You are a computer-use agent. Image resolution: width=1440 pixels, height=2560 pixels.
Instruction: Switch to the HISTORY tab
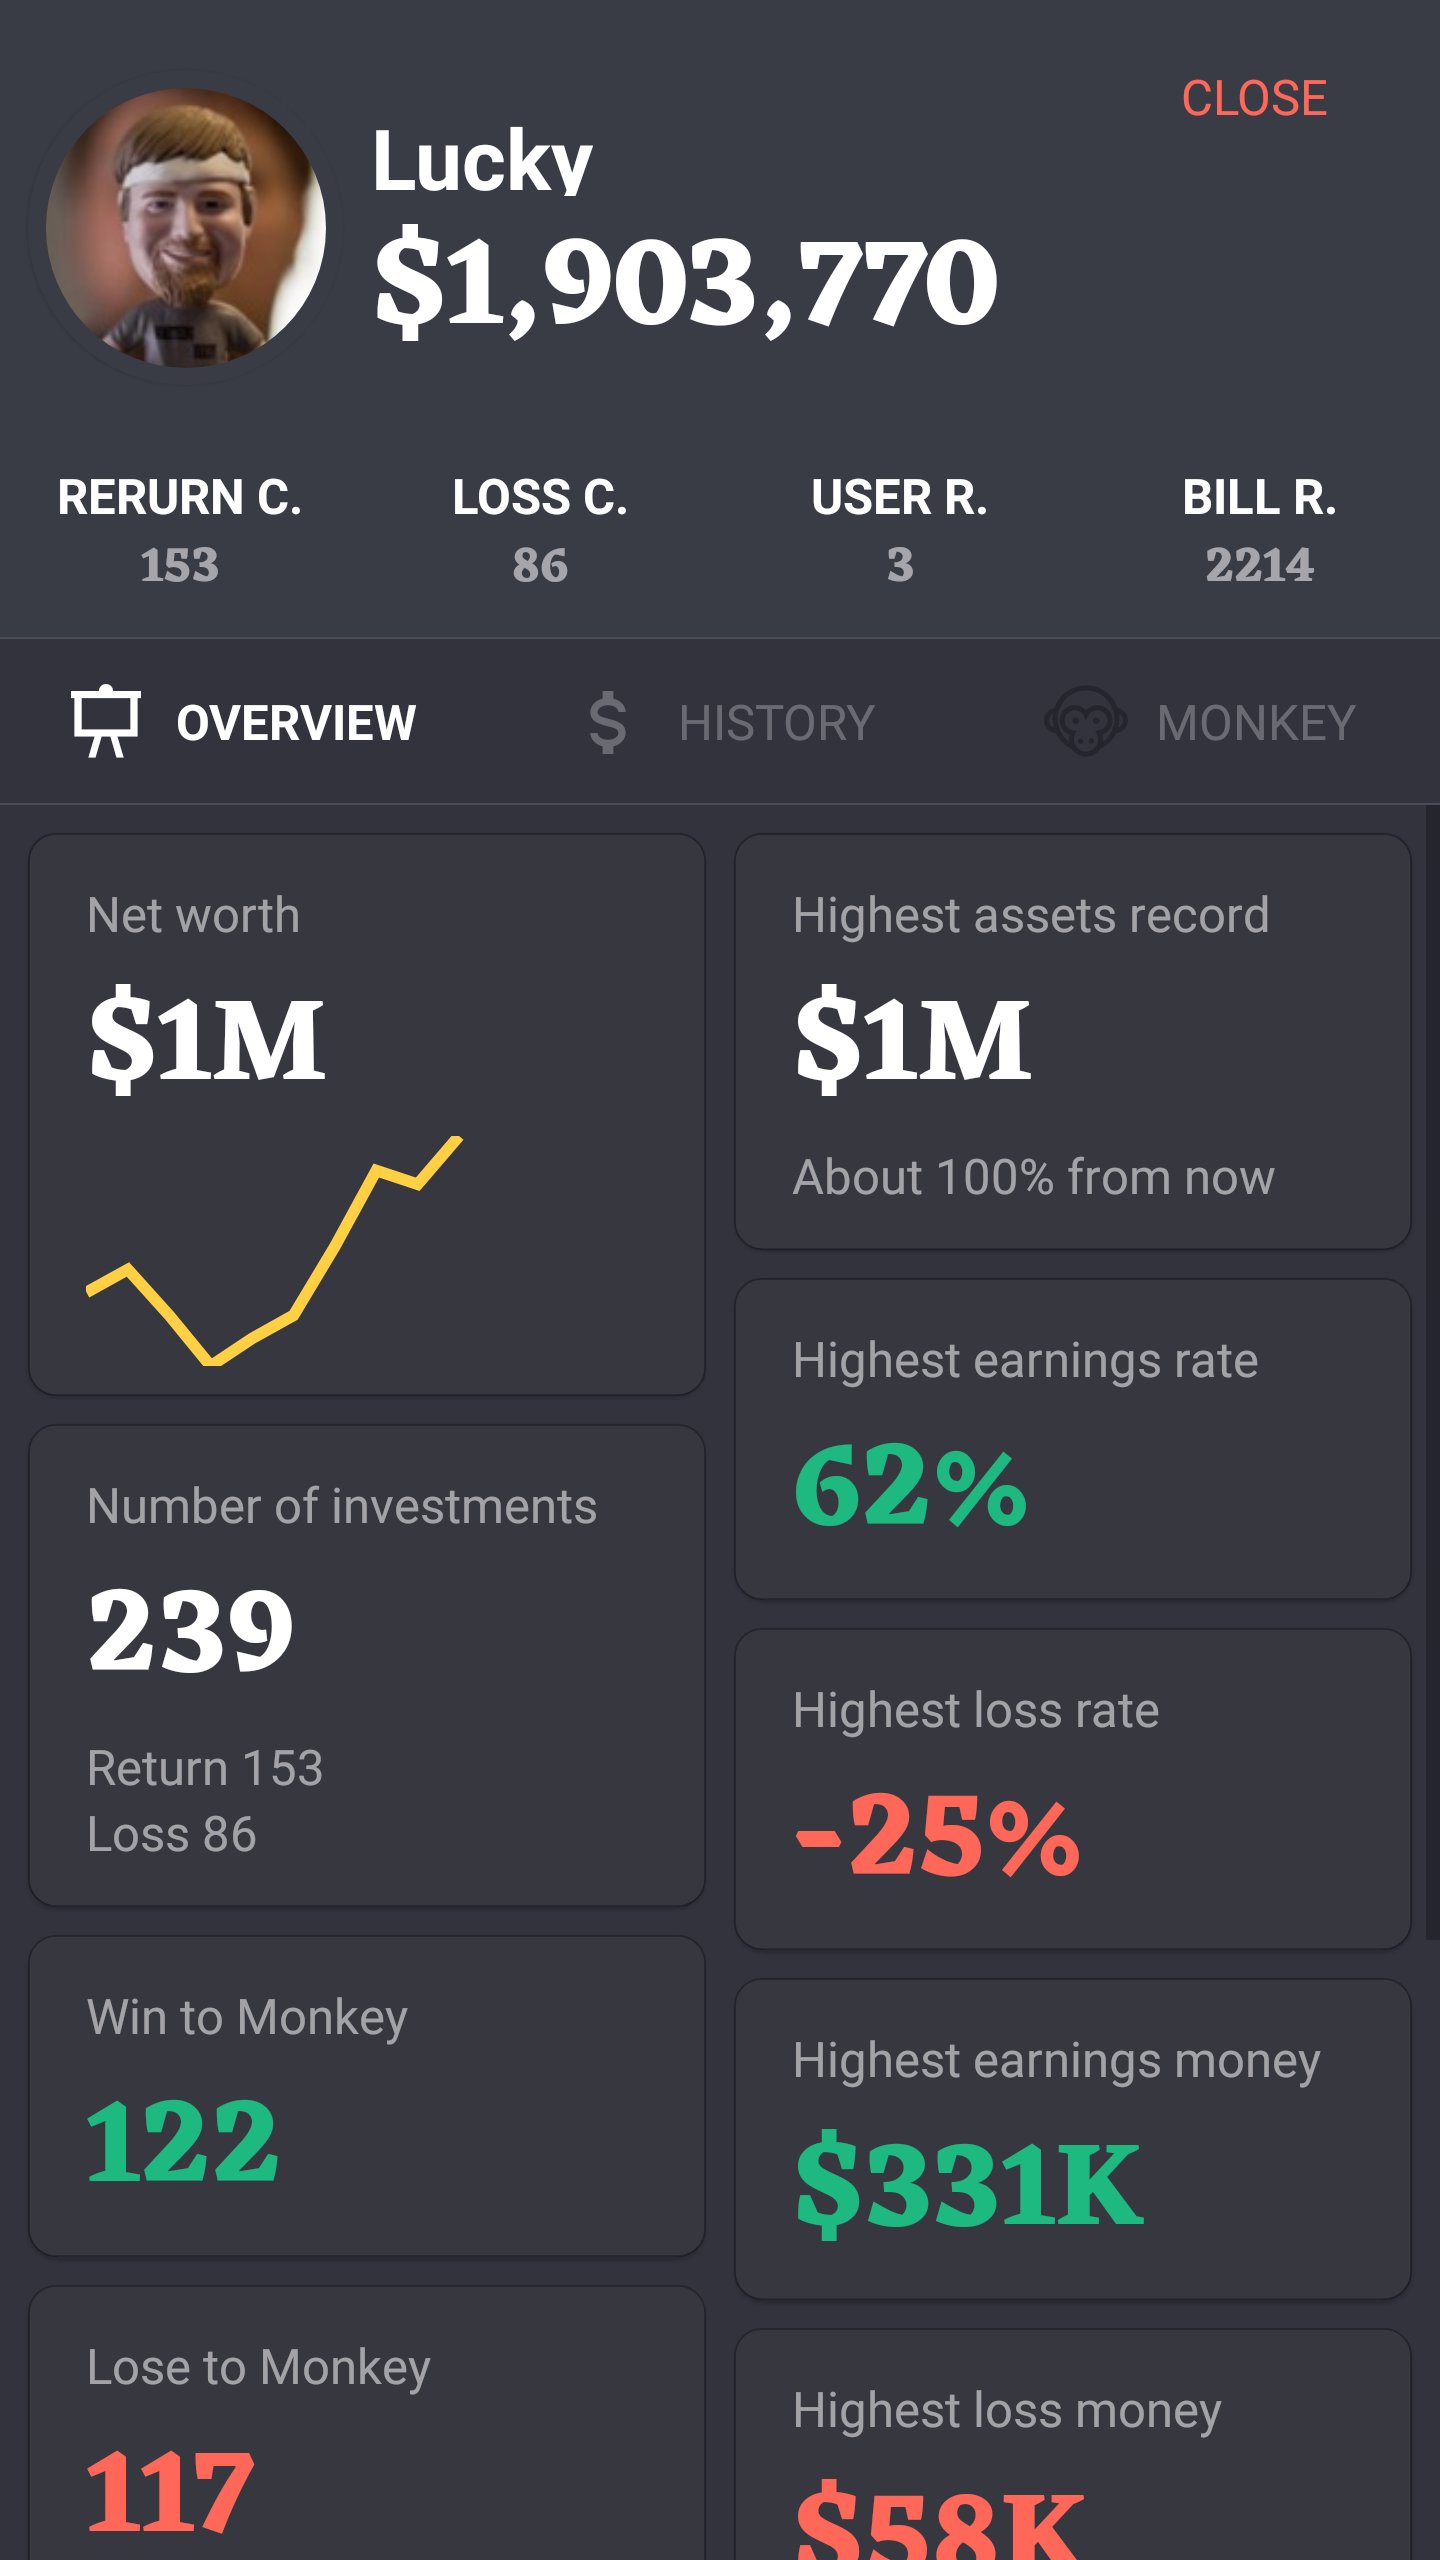click(x=775, y=723)
